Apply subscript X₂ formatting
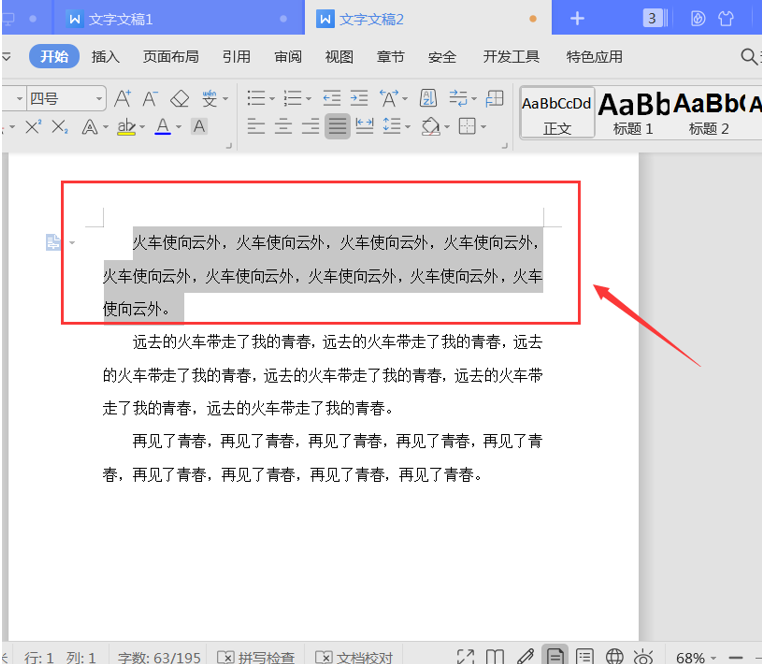The width and height of the screenshot is (762, 664). (x=60, y=127)
